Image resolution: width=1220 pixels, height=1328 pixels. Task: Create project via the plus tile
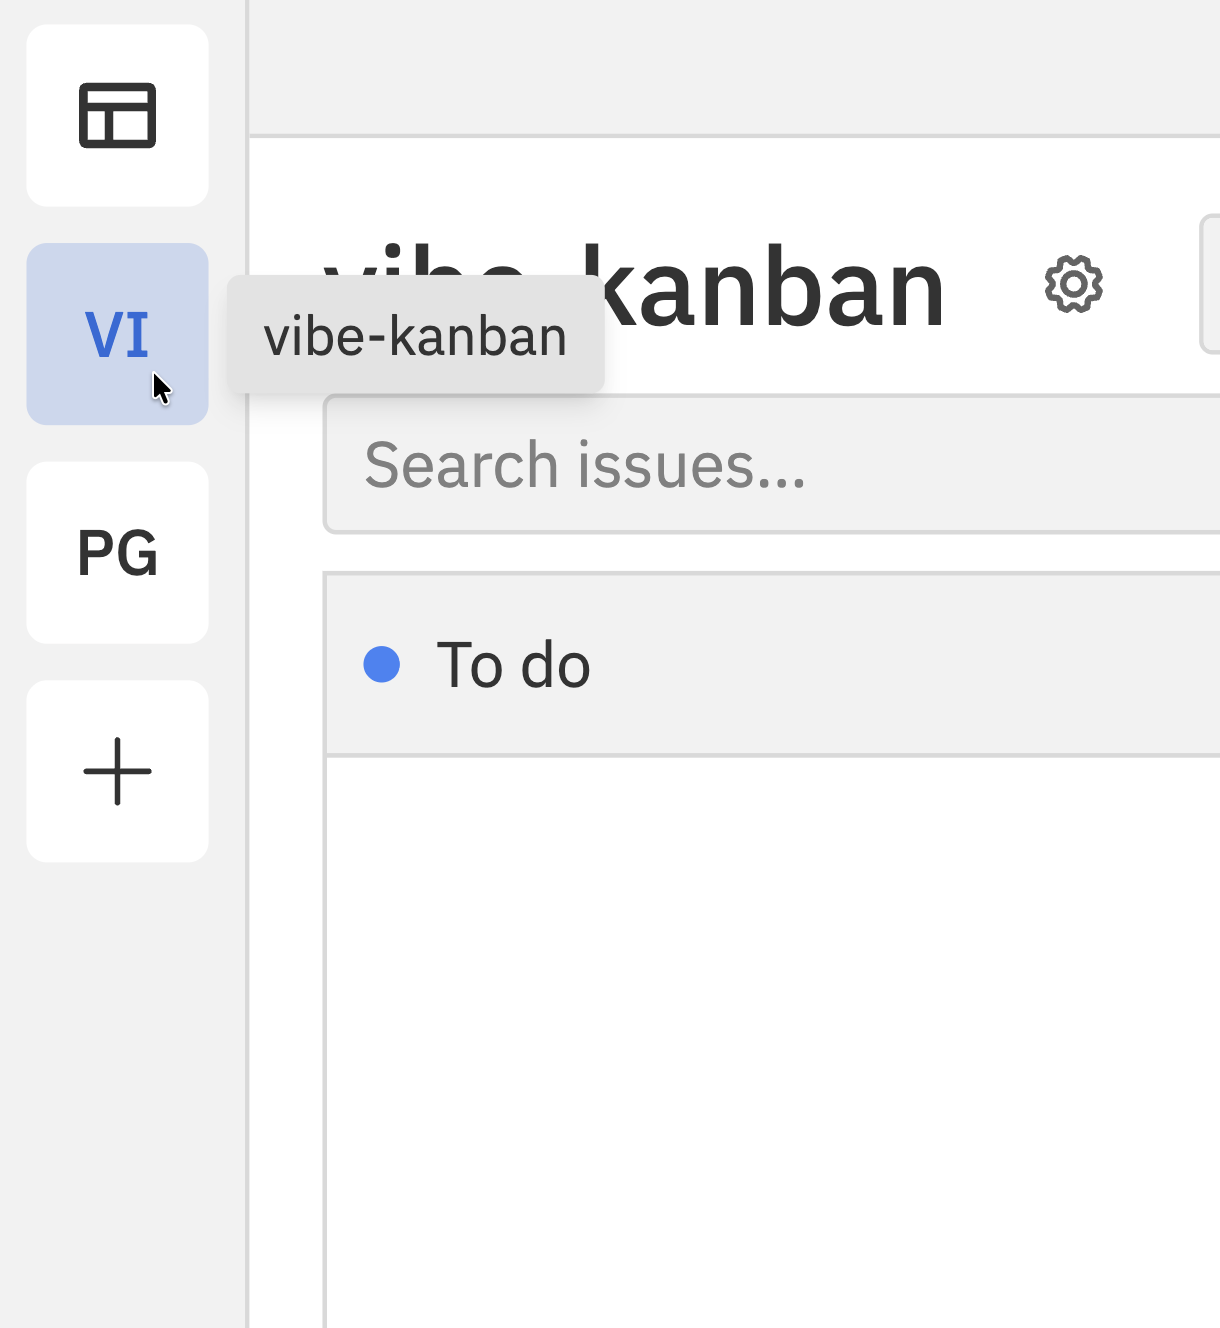pyautogui.click(x=117, y=771)
